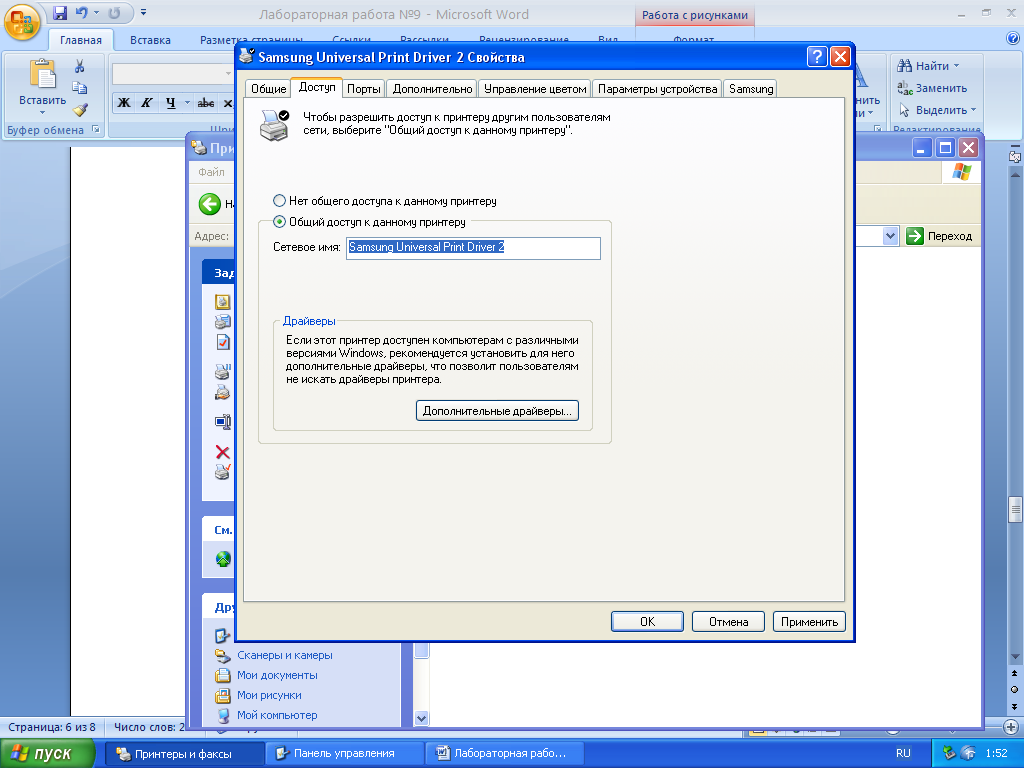Open the address bar dropdown in Printers window
The image size is (1024, 768).
click(890, 236)
